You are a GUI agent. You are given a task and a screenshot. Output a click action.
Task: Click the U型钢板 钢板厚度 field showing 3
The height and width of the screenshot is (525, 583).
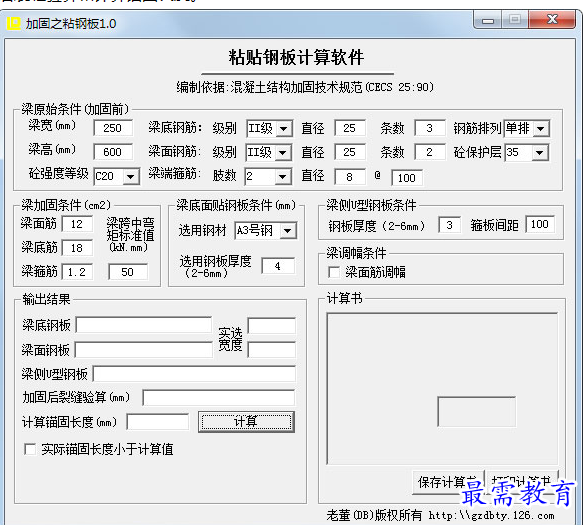pyautogui.click(x=450, y=225)
